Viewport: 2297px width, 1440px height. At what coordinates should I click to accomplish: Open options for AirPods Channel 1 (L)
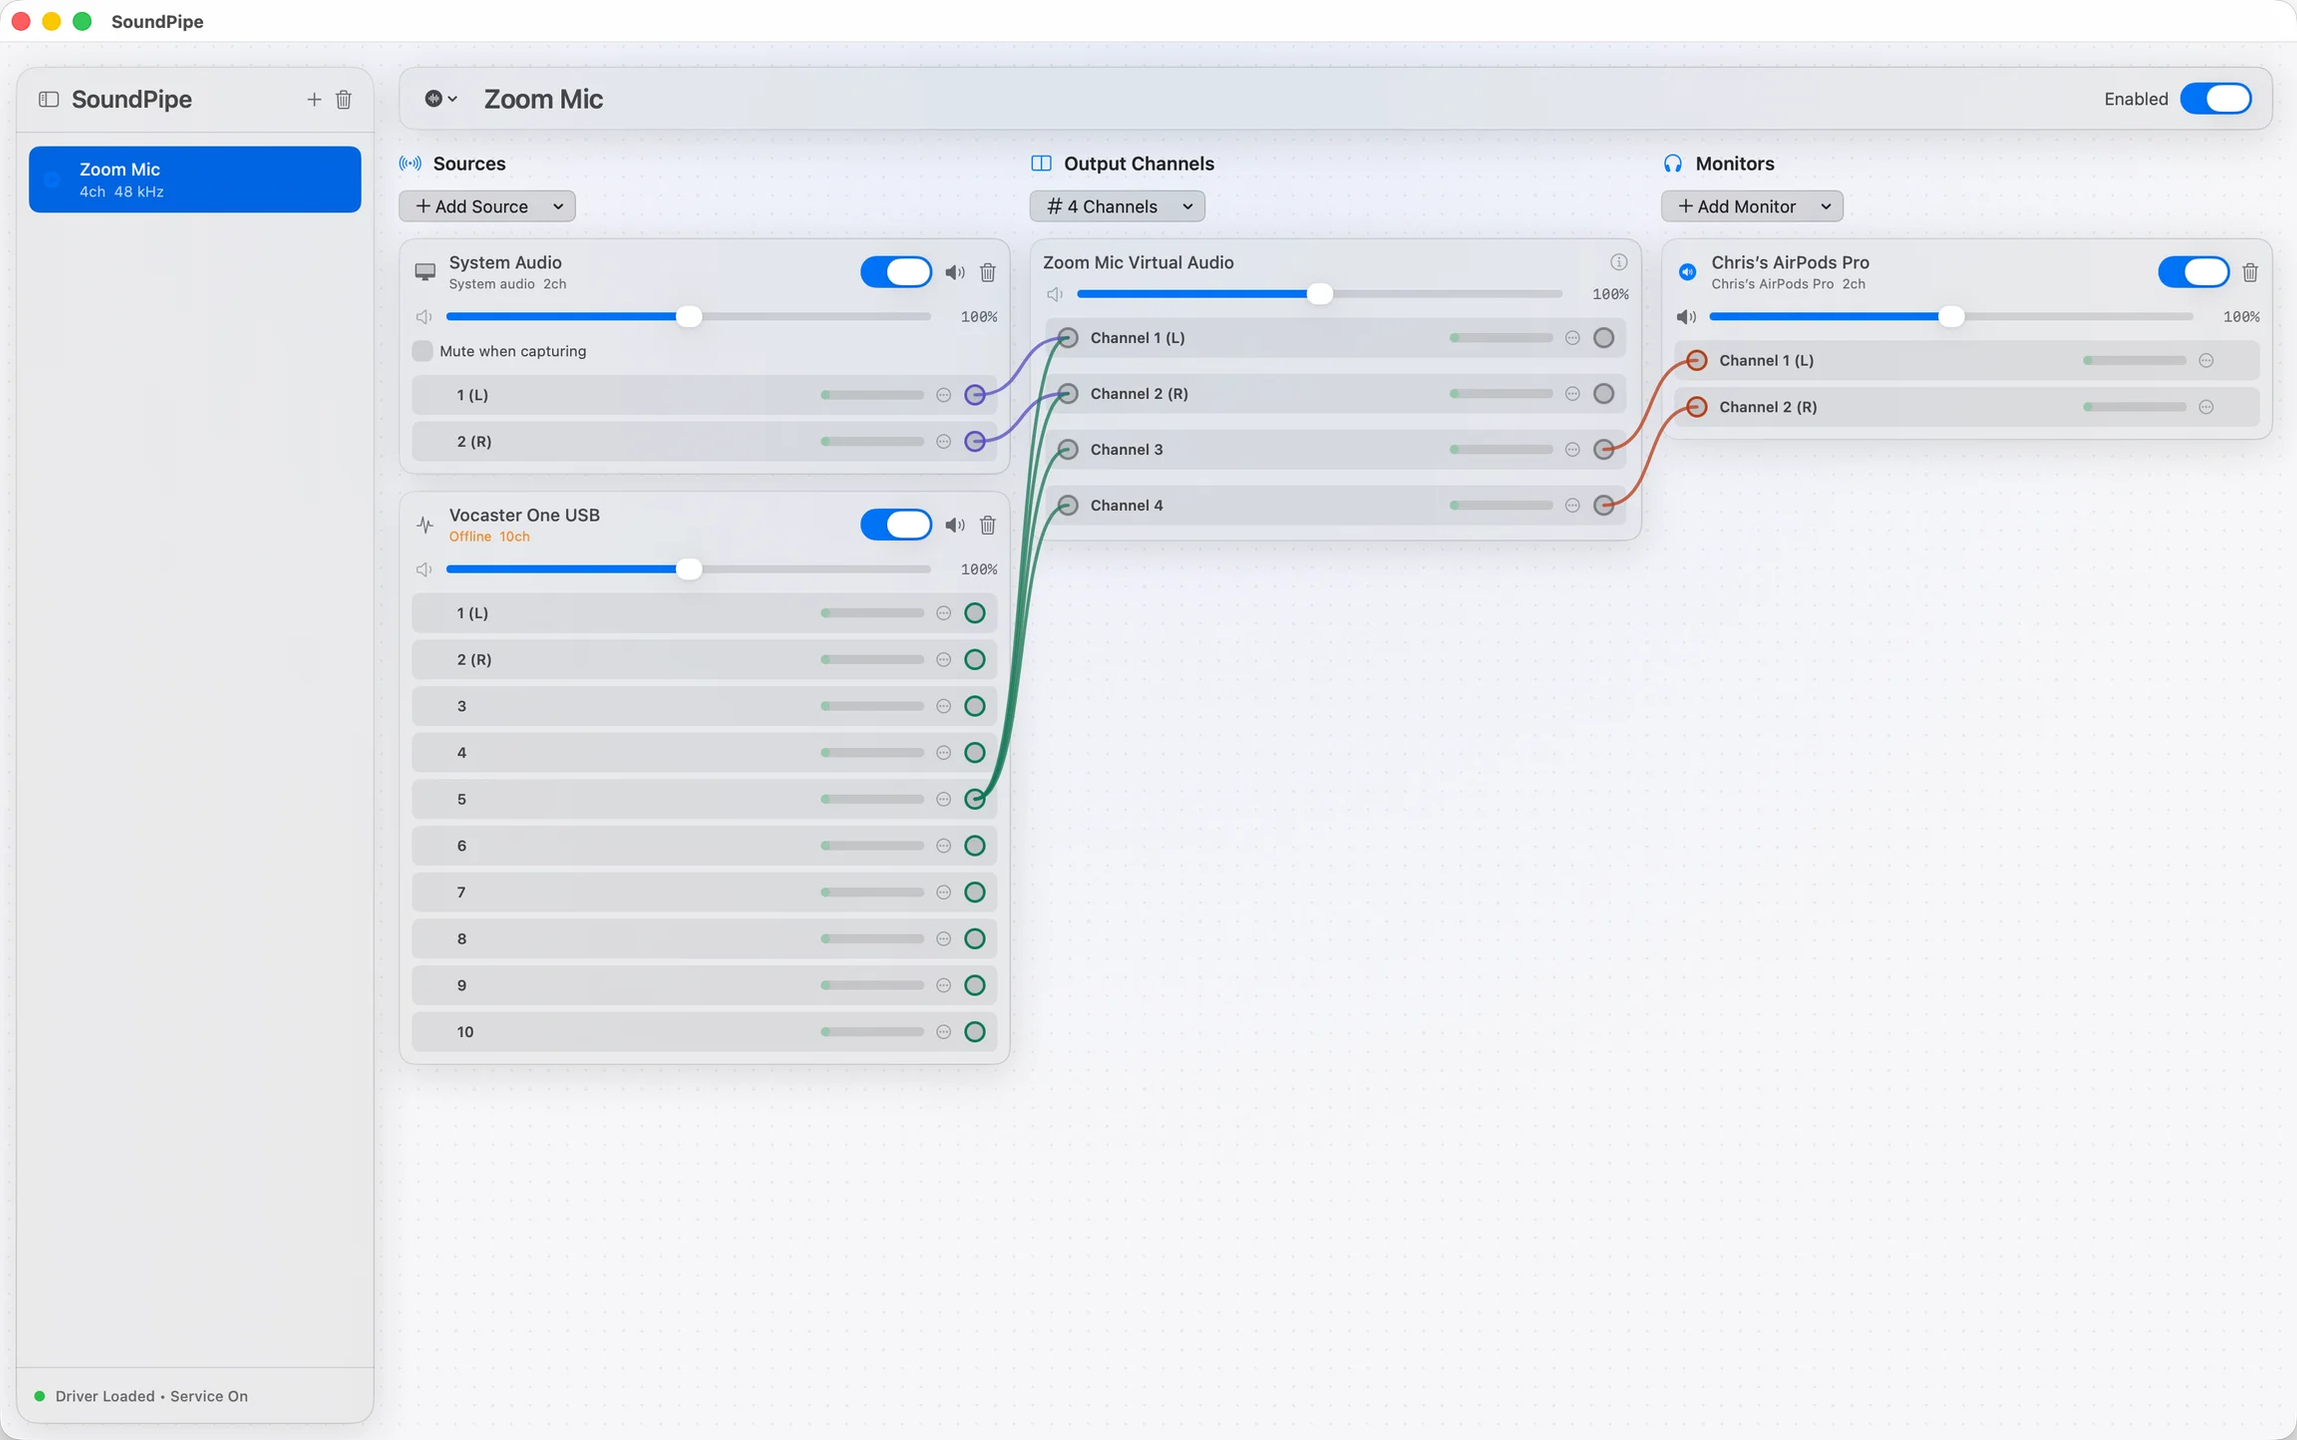point(2207,361)
